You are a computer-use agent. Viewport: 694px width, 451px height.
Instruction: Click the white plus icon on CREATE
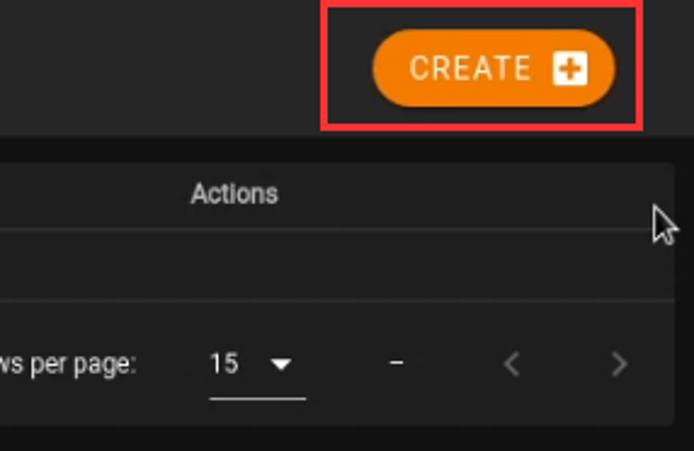570,69
